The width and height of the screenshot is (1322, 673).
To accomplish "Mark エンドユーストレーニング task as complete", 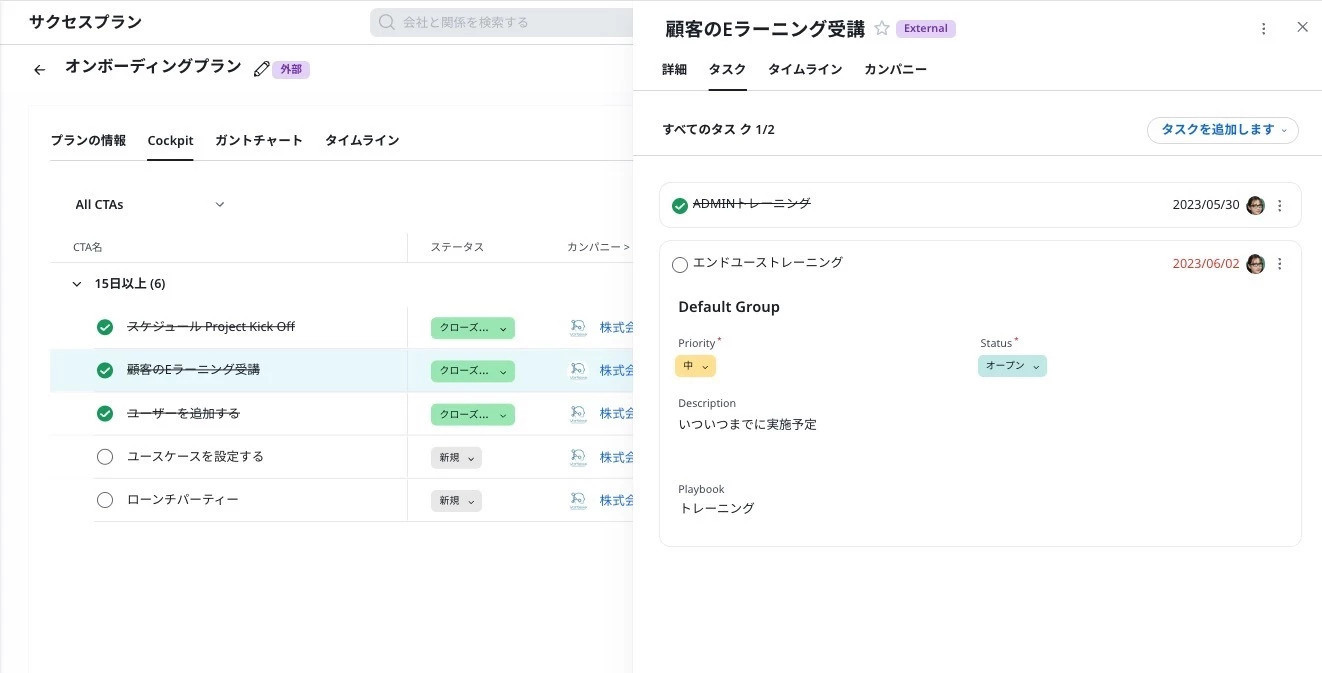I will point(680,265).
